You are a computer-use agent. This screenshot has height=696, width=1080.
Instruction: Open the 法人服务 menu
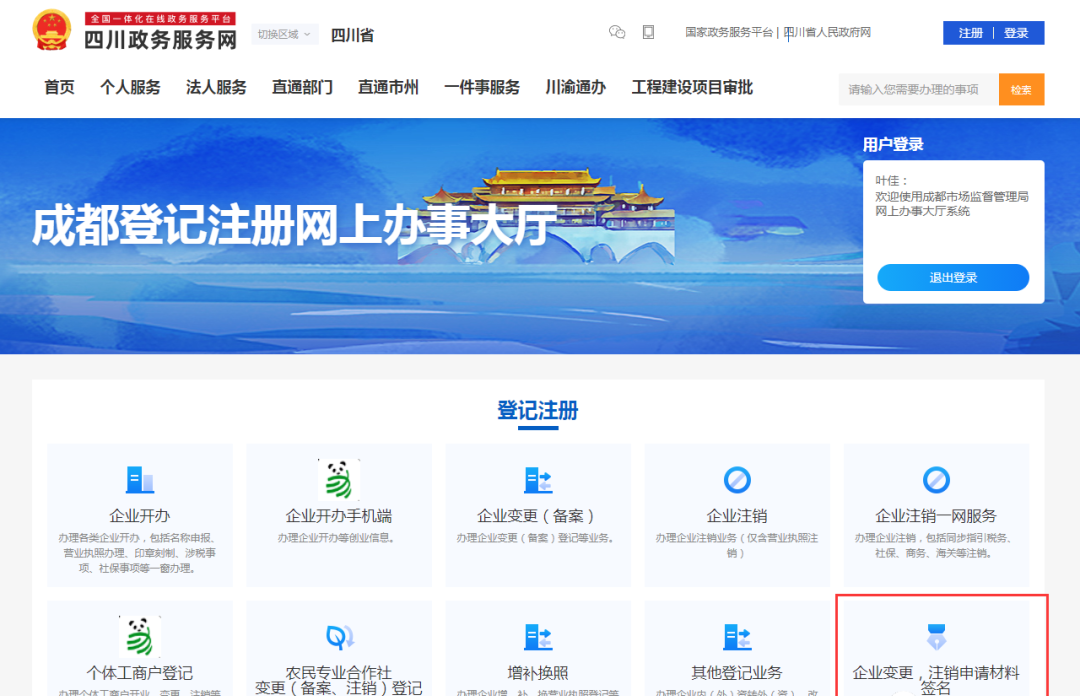[x=216, y=88]
